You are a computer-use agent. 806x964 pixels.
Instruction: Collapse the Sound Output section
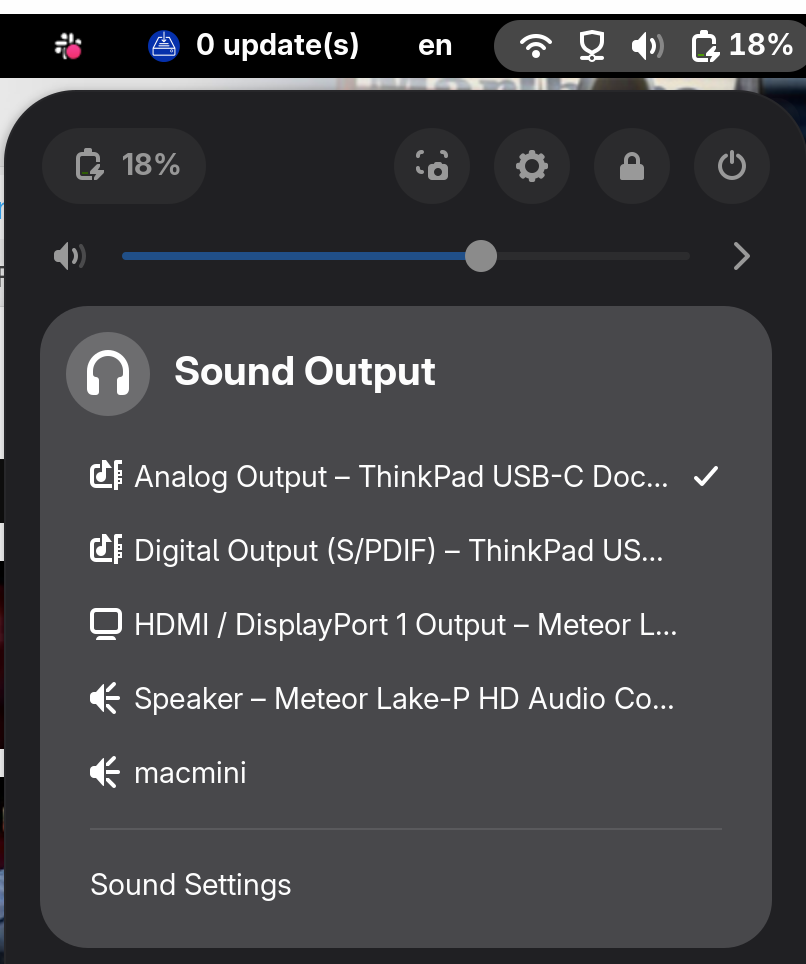coord(304,371)
